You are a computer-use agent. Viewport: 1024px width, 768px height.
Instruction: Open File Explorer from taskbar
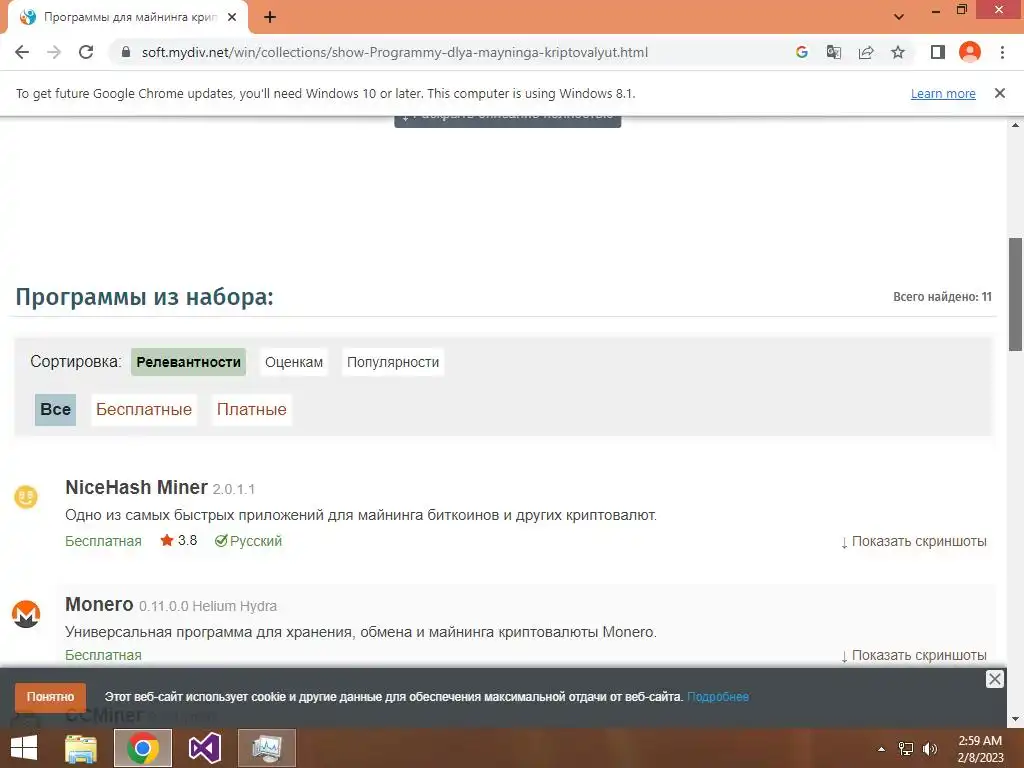81,748
